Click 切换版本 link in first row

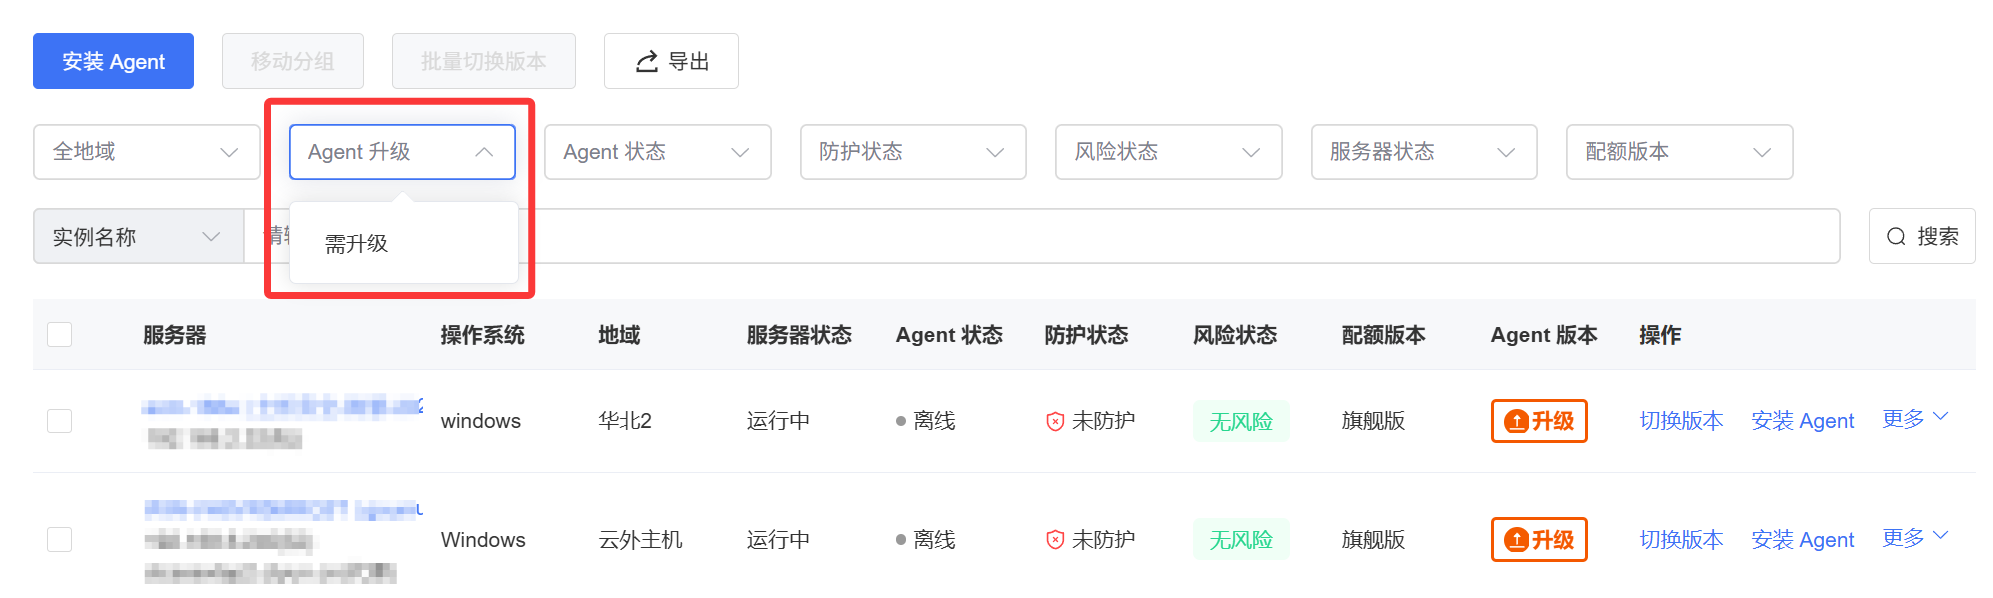pyautogui.click(x=1681, y=421)
